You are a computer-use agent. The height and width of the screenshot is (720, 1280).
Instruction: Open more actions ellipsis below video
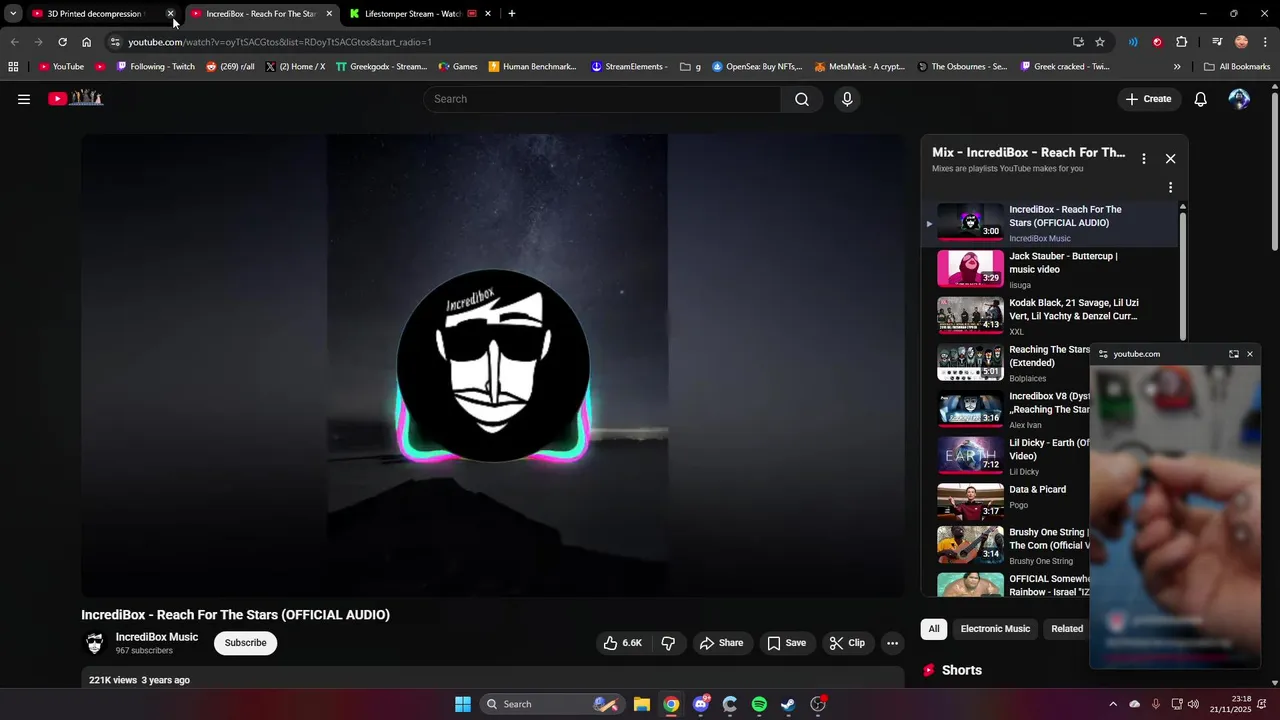(x=892, y=643)
